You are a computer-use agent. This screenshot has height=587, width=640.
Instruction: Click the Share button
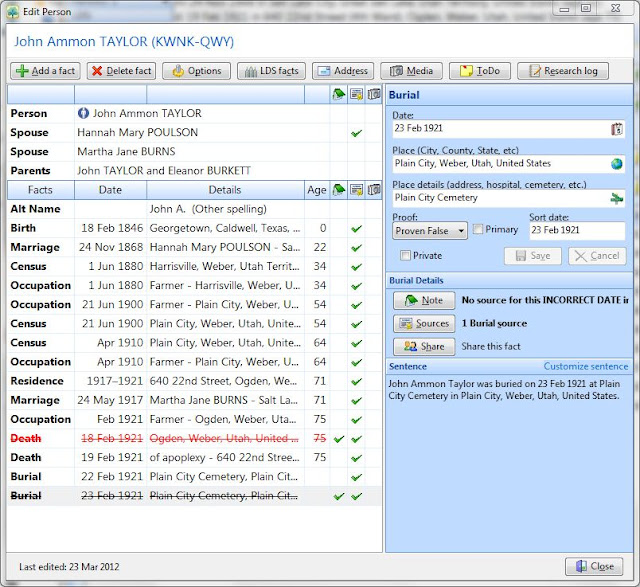(x=424, y=347)
